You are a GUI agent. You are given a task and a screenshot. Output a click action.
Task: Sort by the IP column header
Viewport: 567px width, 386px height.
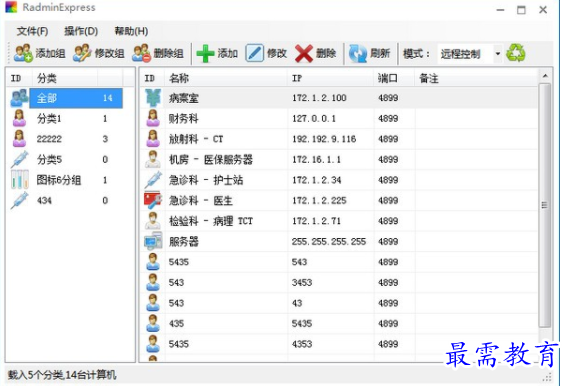coord(331,78)
